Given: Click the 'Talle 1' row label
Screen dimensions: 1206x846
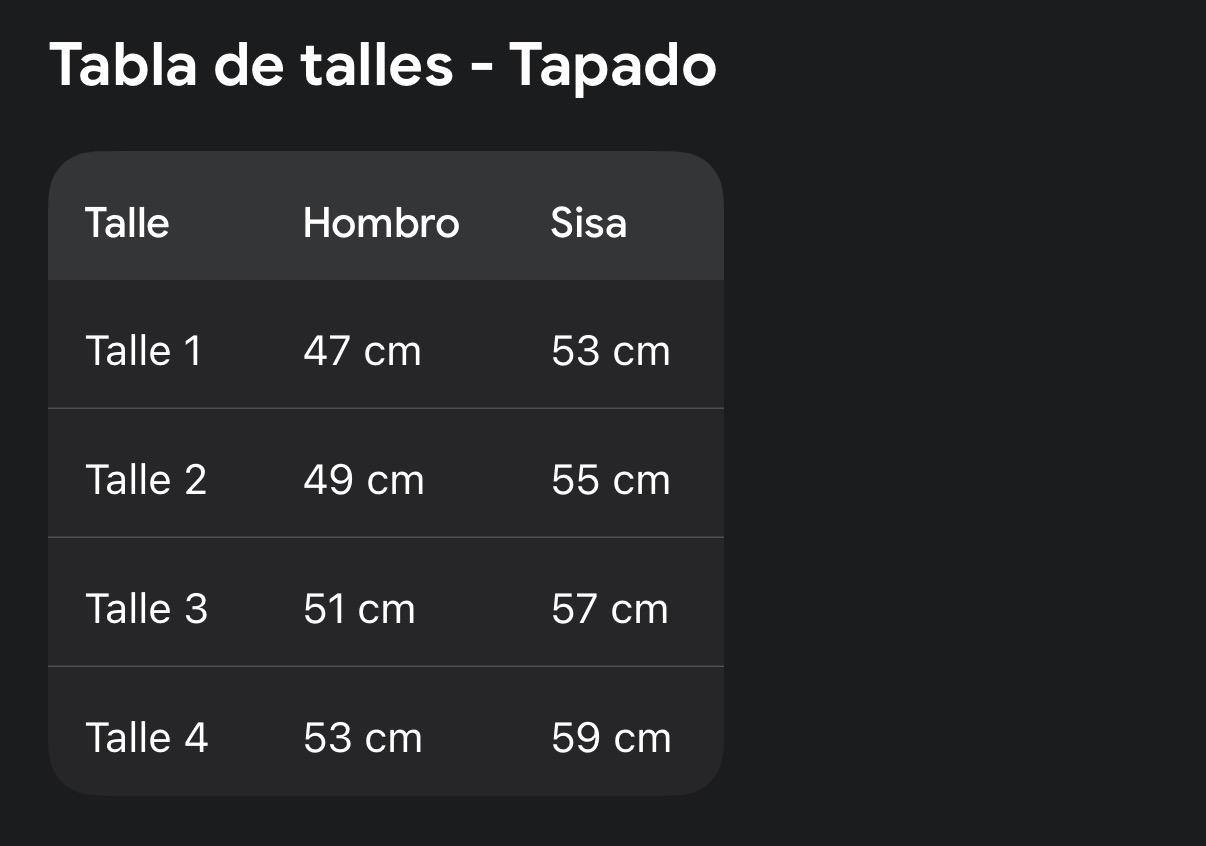Looking at the screenshot, I should (x=143, y=351).
